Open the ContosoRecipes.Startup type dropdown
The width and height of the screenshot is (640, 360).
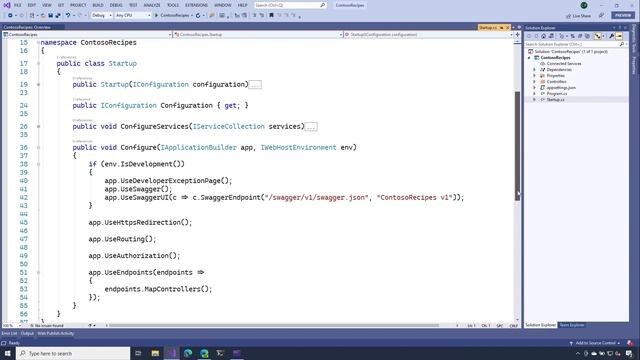click(x=258, y=35)
